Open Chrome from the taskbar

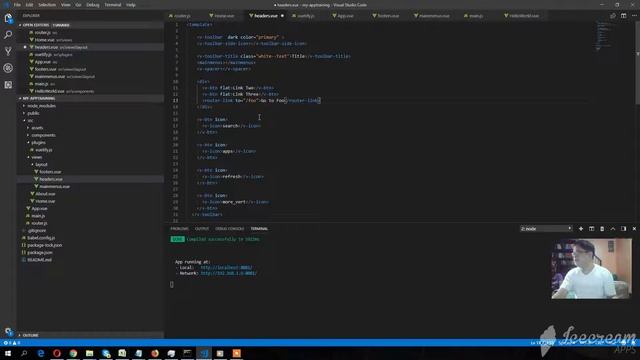pos(73,353)
